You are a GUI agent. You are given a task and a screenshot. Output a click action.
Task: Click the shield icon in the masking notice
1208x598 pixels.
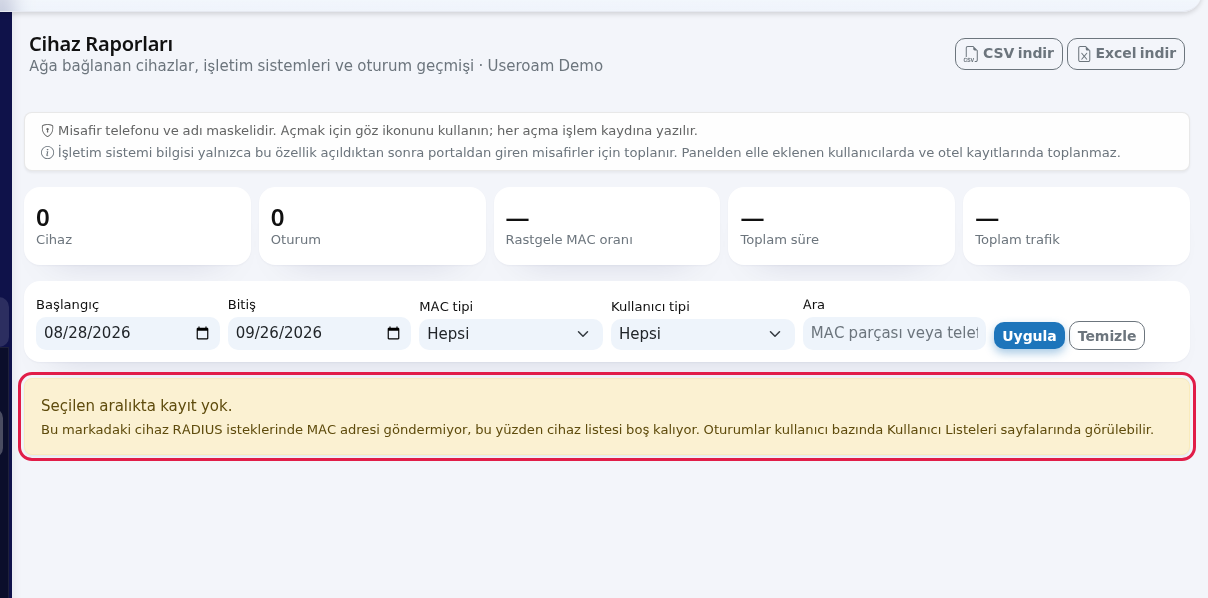(47, 131)
